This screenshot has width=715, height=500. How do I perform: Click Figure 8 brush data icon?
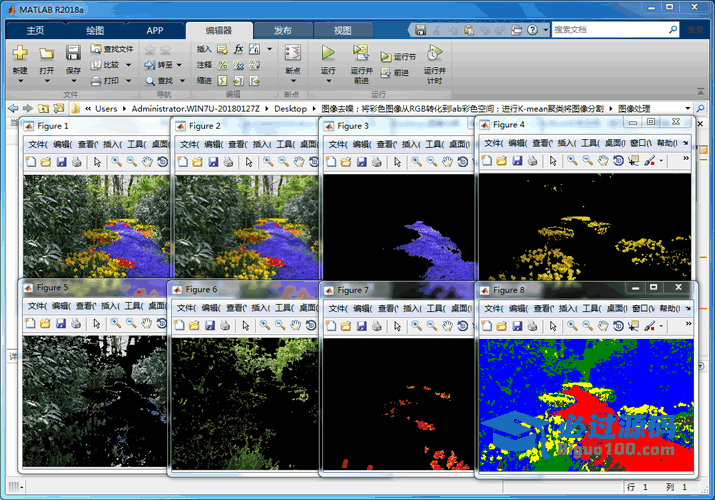650,326
